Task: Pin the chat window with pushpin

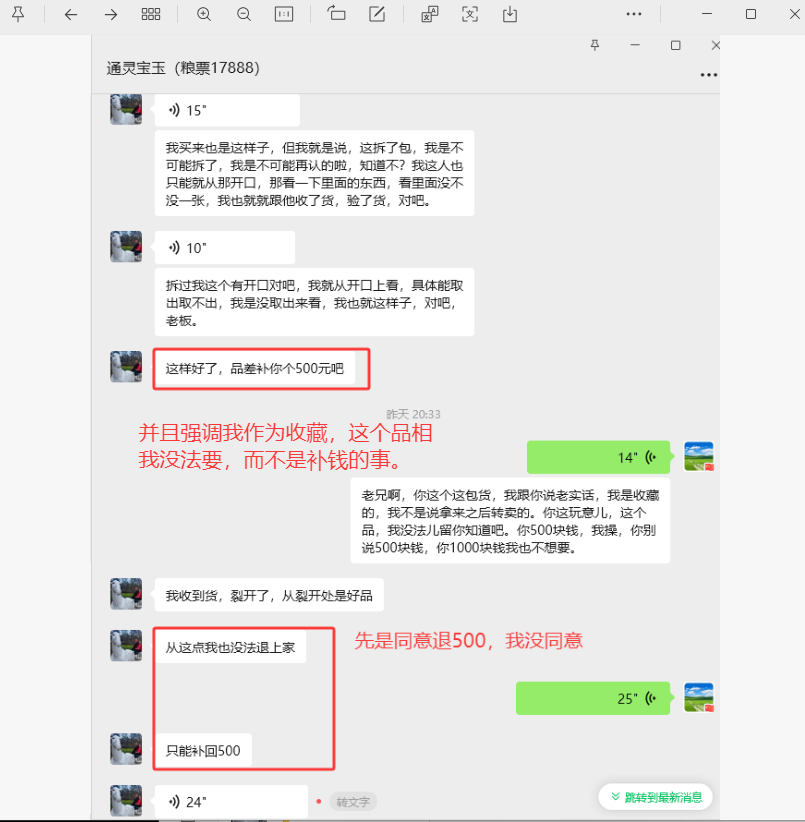Action: [x=595, y=45]
